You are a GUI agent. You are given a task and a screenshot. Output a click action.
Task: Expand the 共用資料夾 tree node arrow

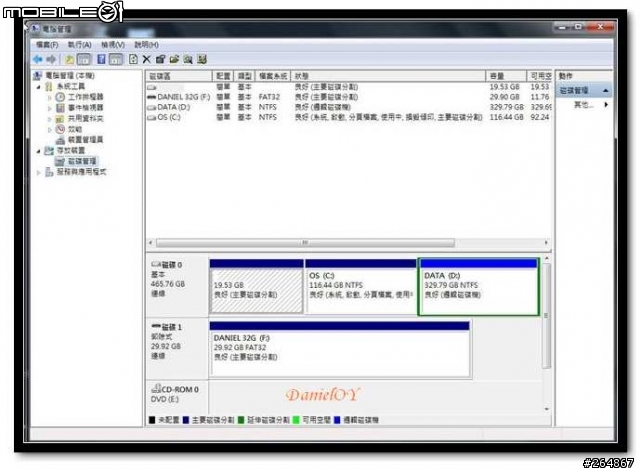(50, 119)
